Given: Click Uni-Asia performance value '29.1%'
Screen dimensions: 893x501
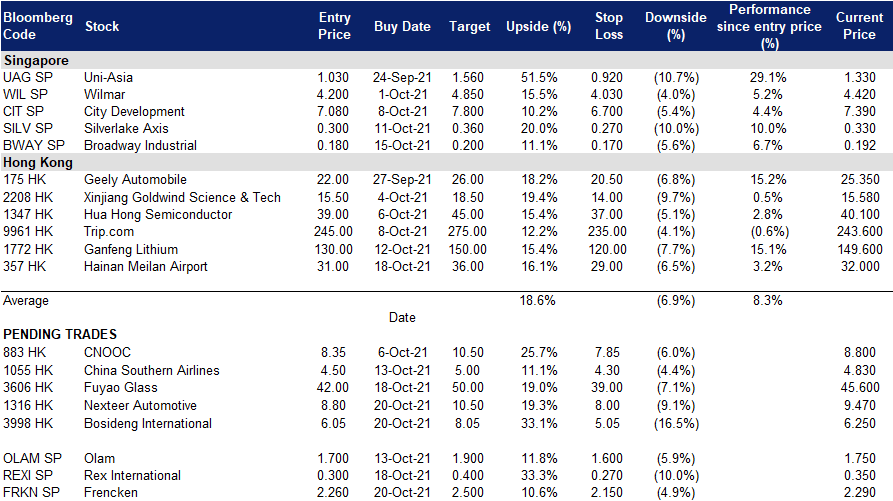Looking at the screenshot, I should tap(768, 77).
